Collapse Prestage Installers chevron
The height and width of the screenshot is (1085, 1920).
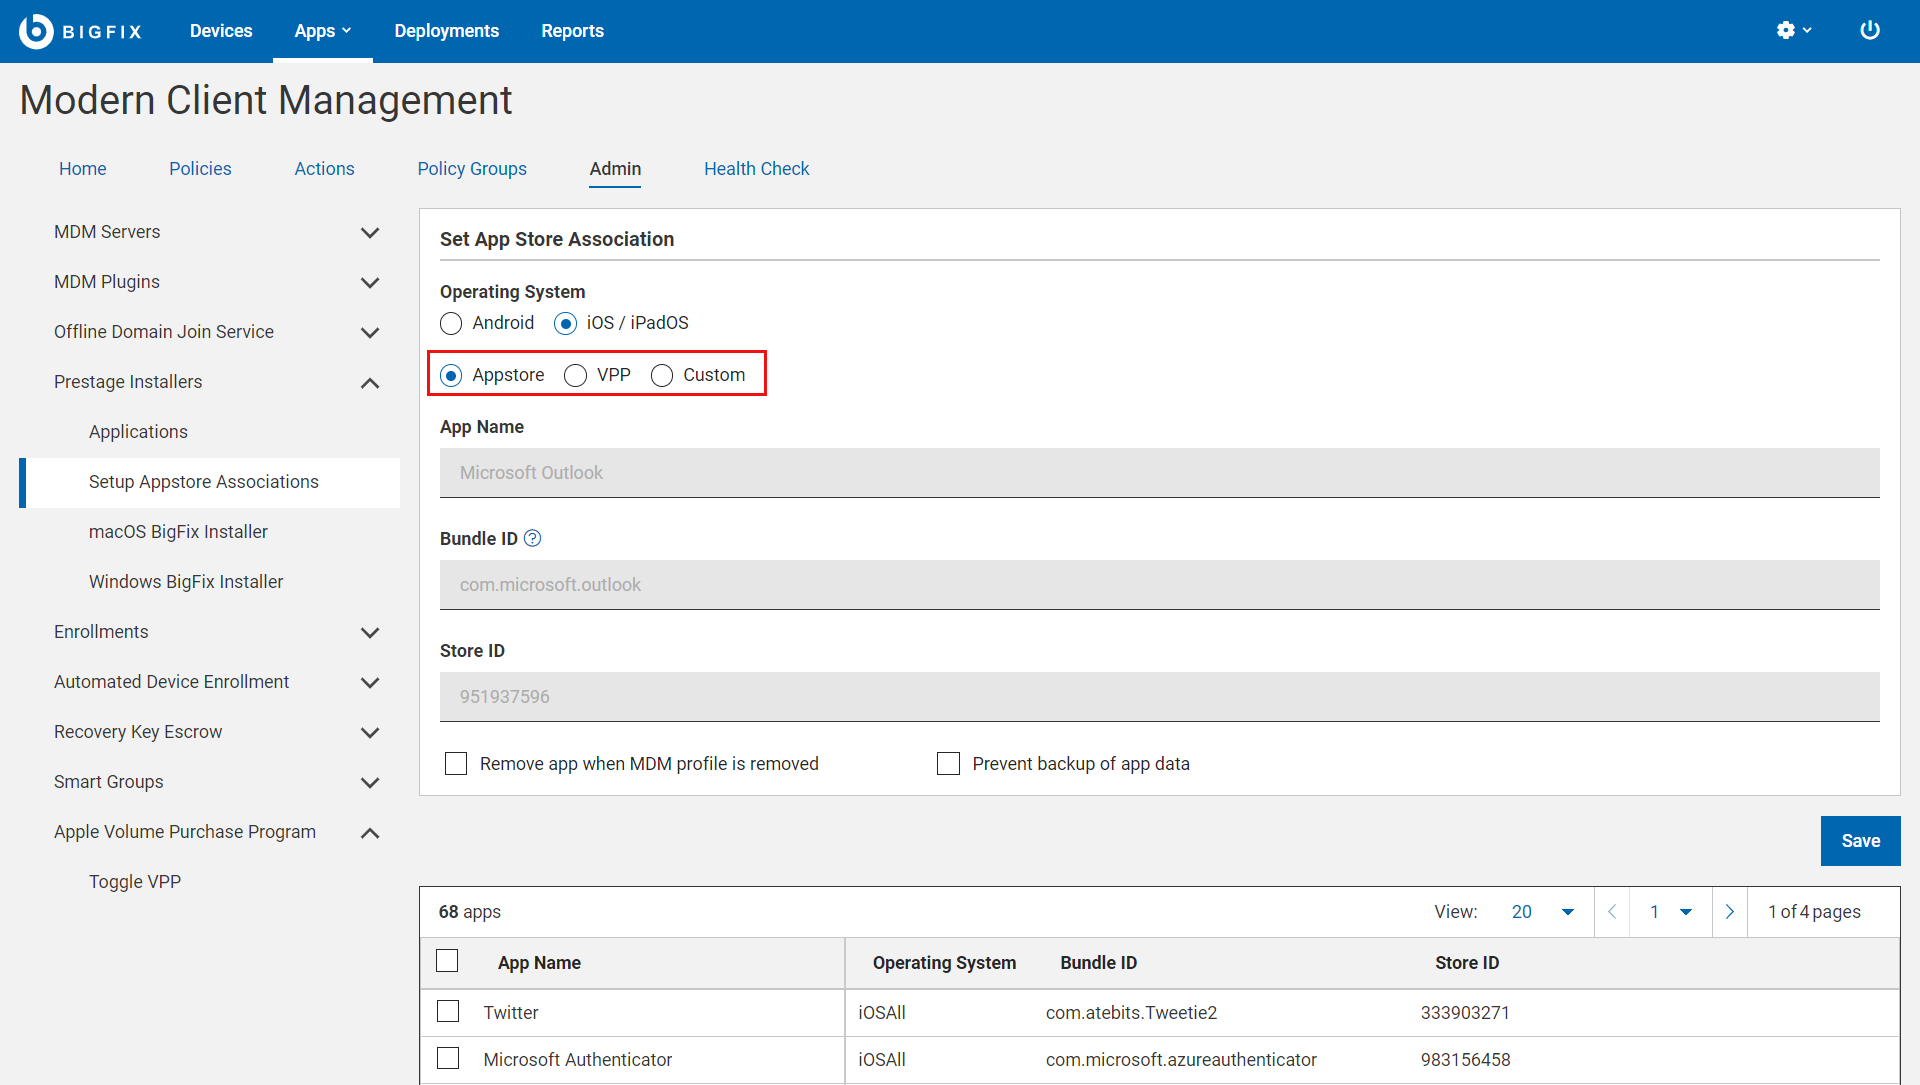[370, 383]
